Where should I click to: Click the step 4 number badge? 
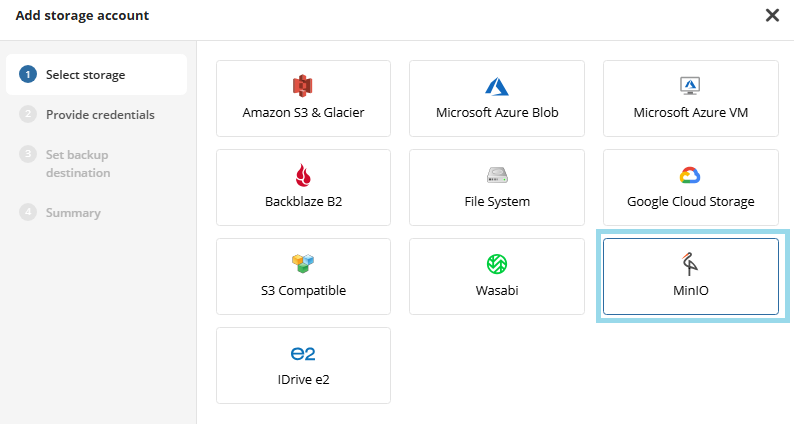[28, 212]
